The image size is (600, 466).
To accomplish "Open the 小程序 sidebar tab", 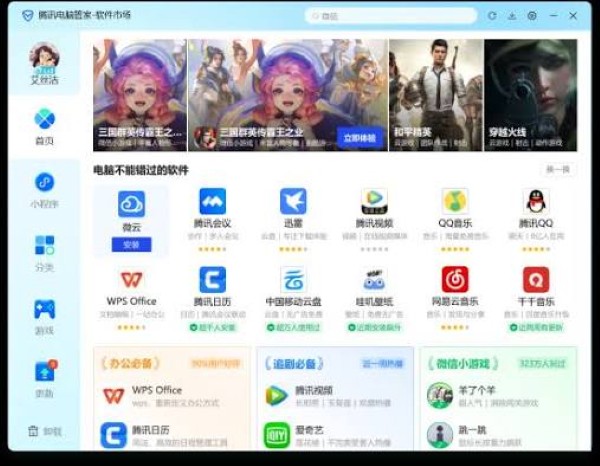I will [44, 190].
